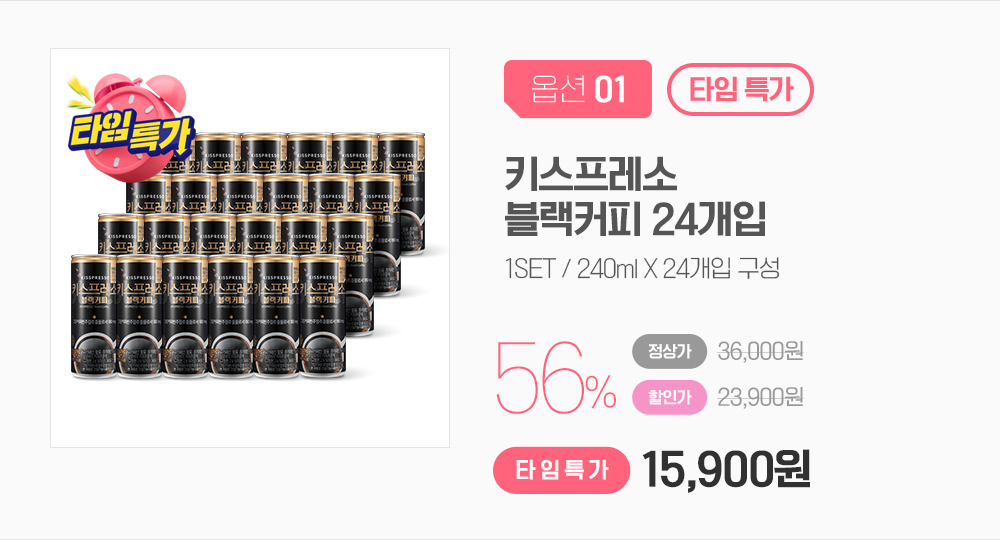
Task: Click the front-right can in the bottom row
Action: 323,316
